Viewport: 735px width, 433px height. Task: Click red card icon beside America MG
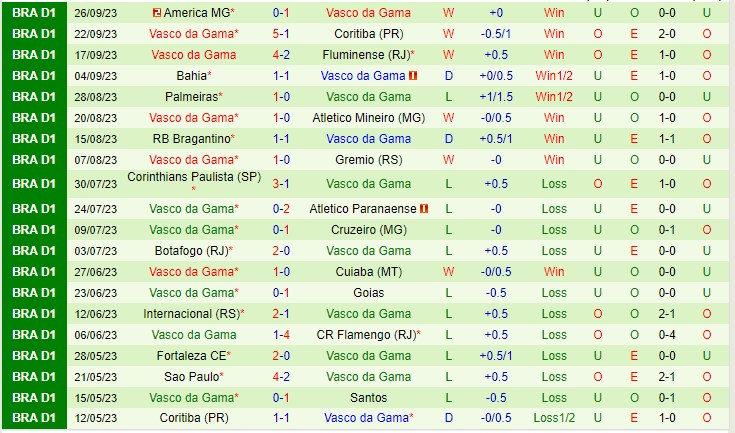157,13
